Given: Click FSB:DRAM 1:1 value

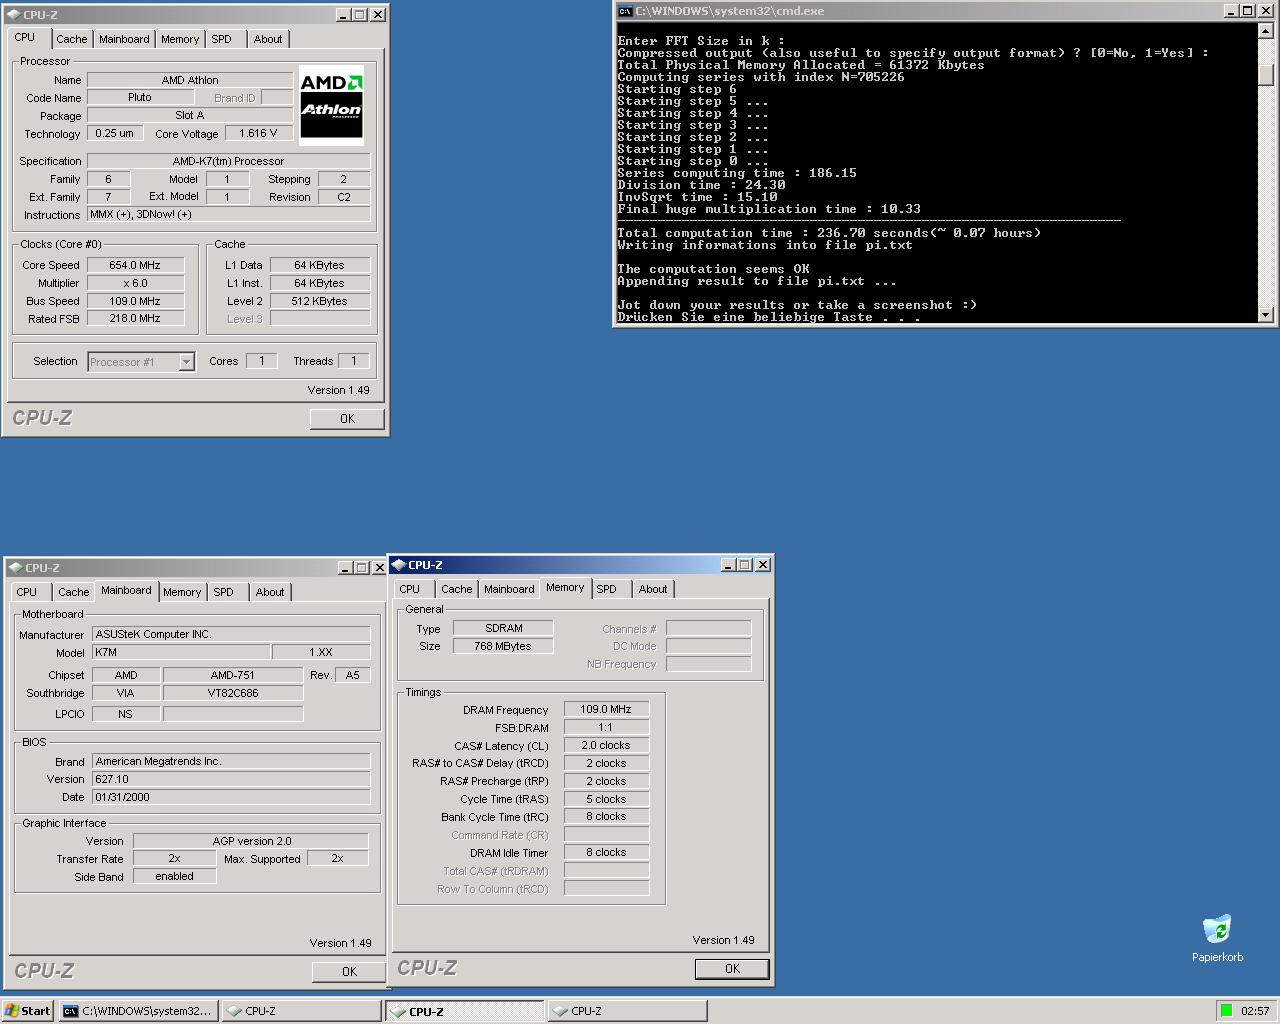Looking at the screenshot, I should [x=606, y=727].
